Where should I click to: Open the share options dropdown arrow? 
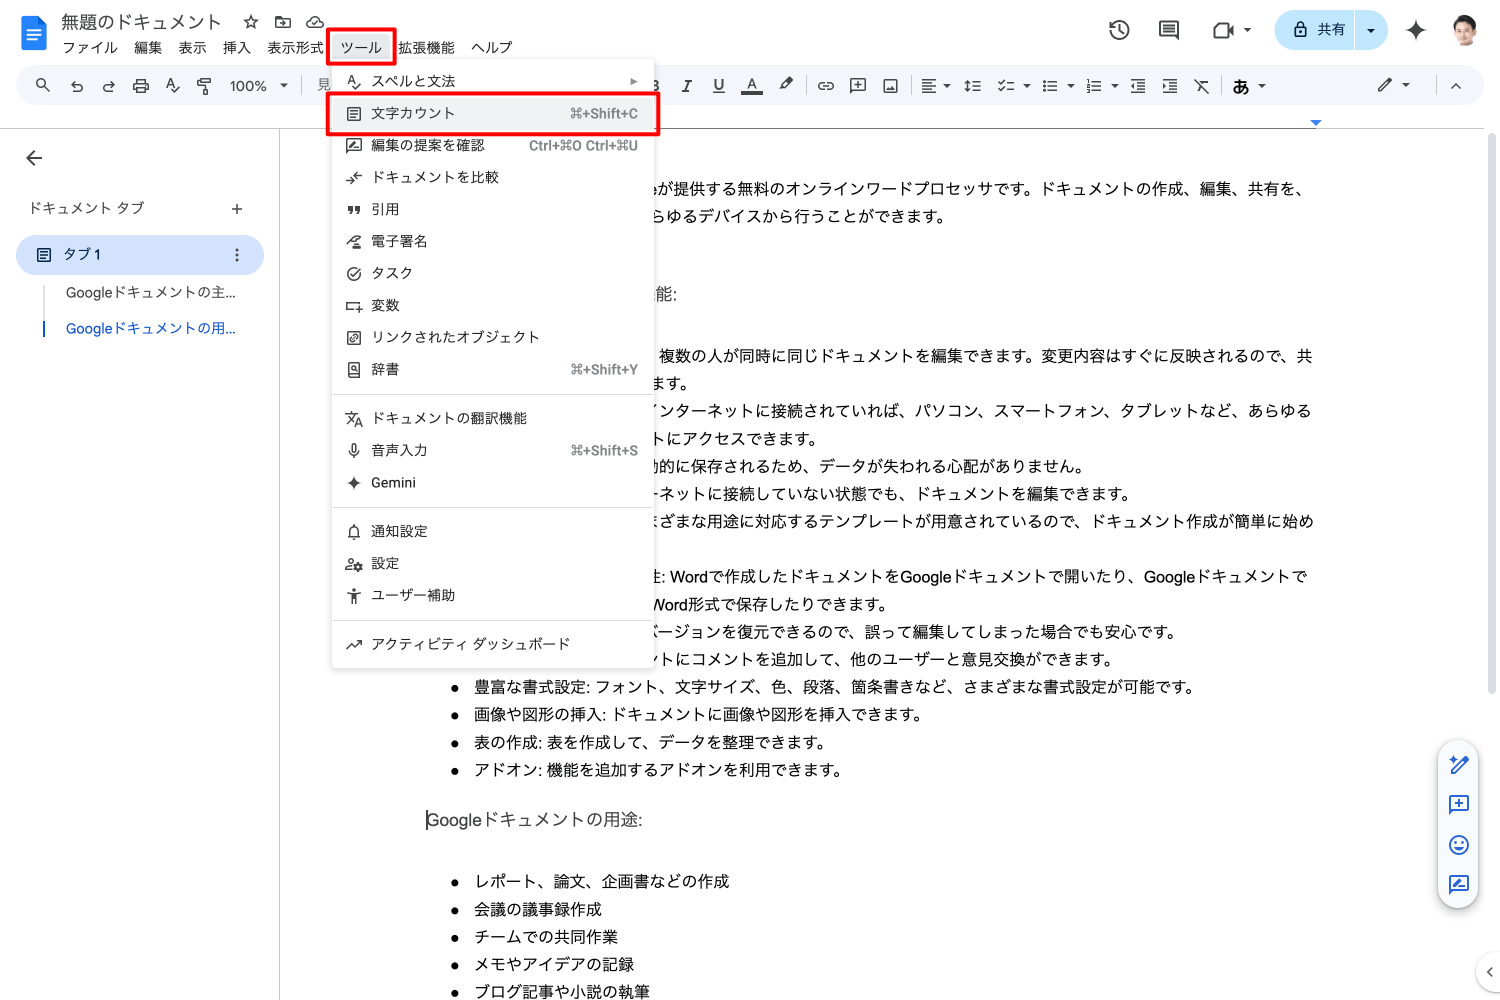pos(1371,30)
